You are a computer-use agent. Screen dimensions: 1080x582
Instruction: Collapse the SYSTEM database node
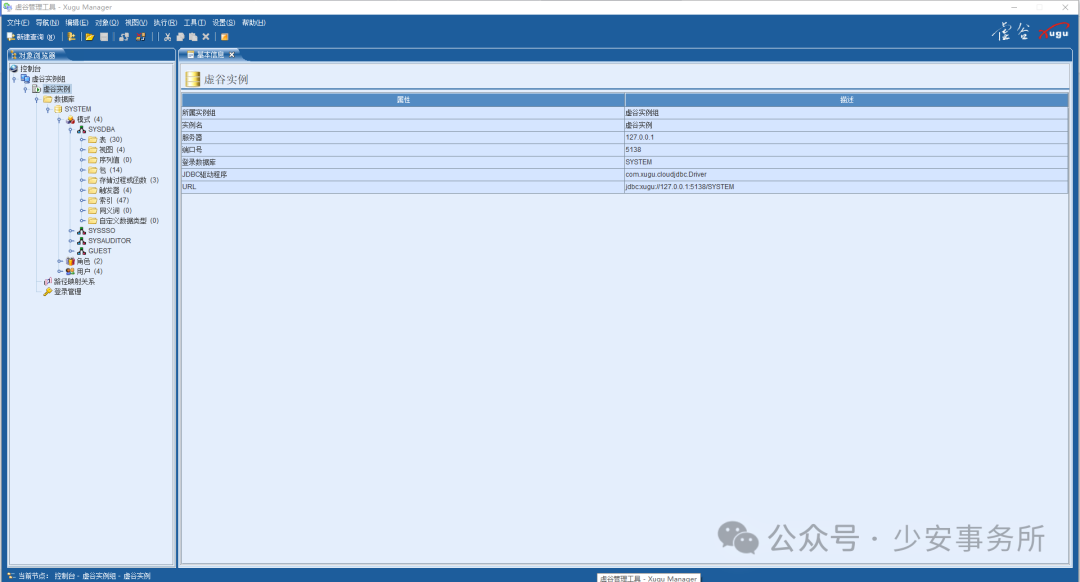48,110
